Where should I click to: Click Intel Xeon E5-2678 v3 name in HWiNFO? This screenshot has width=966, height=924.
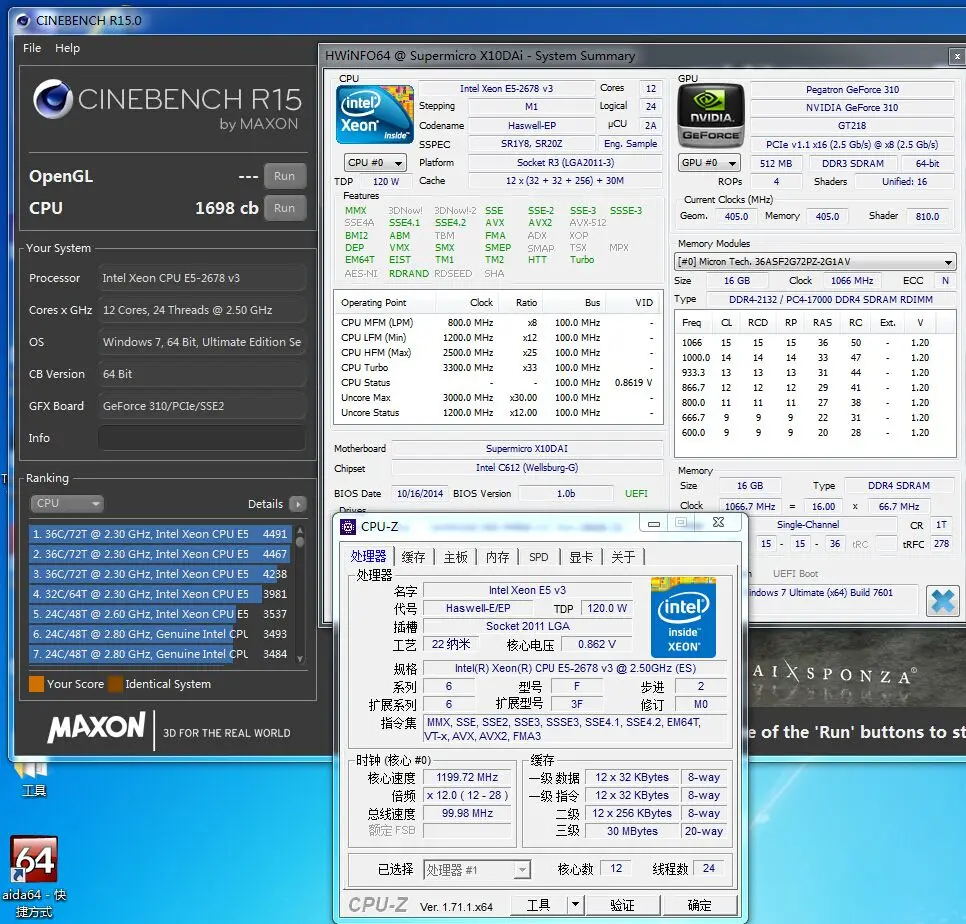pyautogui.click(x=506, y=89)
